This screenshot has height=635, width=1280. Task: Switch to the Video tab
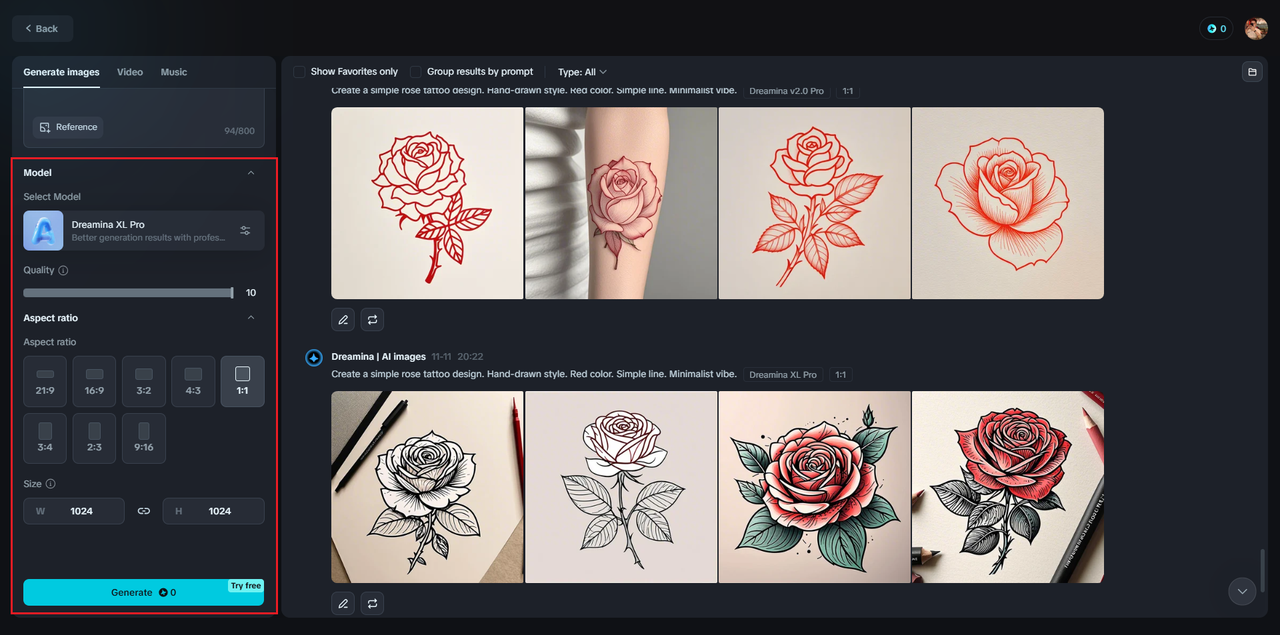tap(130, 72)
